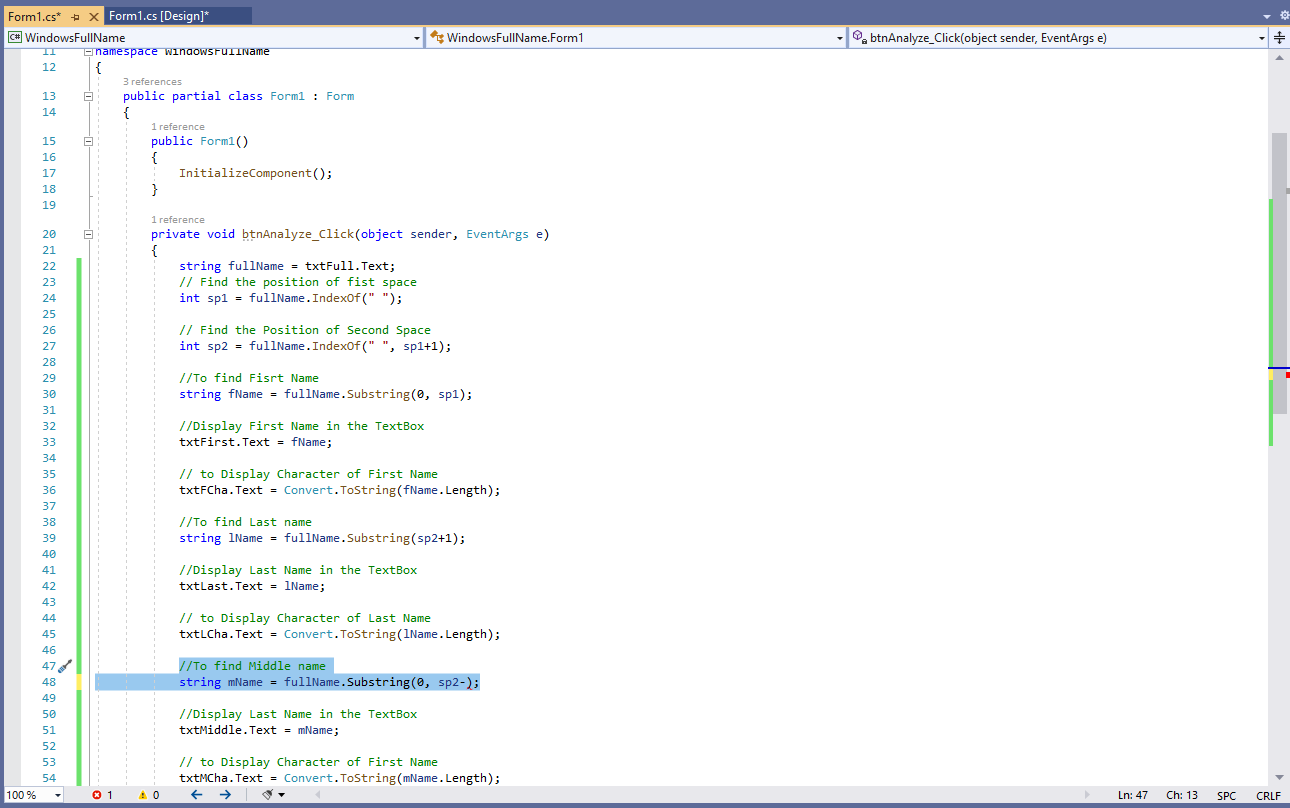The height and width of the screenshot is (808, 1290).
Task: Click the red error mark in scrollbar margin
Action: tap(1288, 374)
